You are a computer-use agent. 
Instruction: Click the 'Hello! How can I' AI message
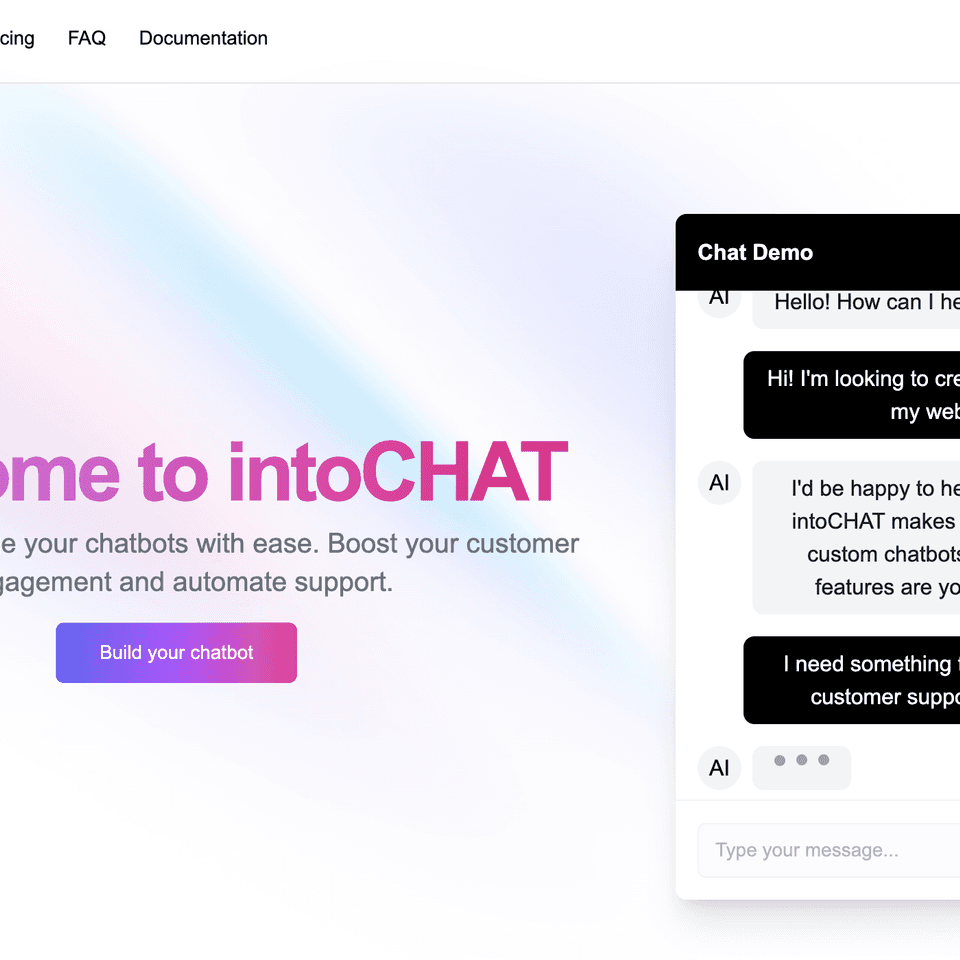point(856,309)
